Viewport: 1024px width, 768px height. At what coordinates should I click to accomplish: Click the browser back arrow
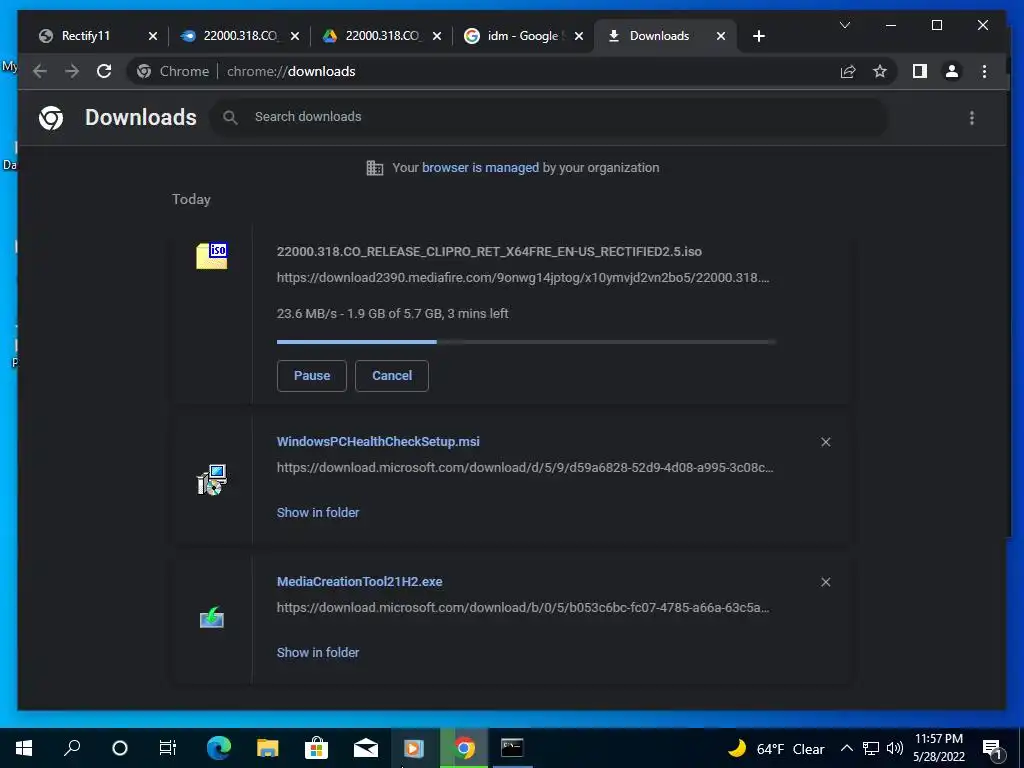[40, 71]
